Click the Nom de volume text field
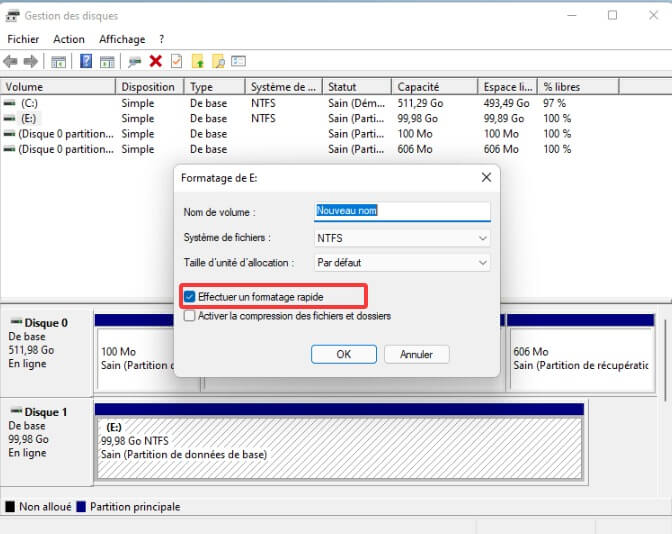This screenshot has width=672, height=534. click(402, 211)
